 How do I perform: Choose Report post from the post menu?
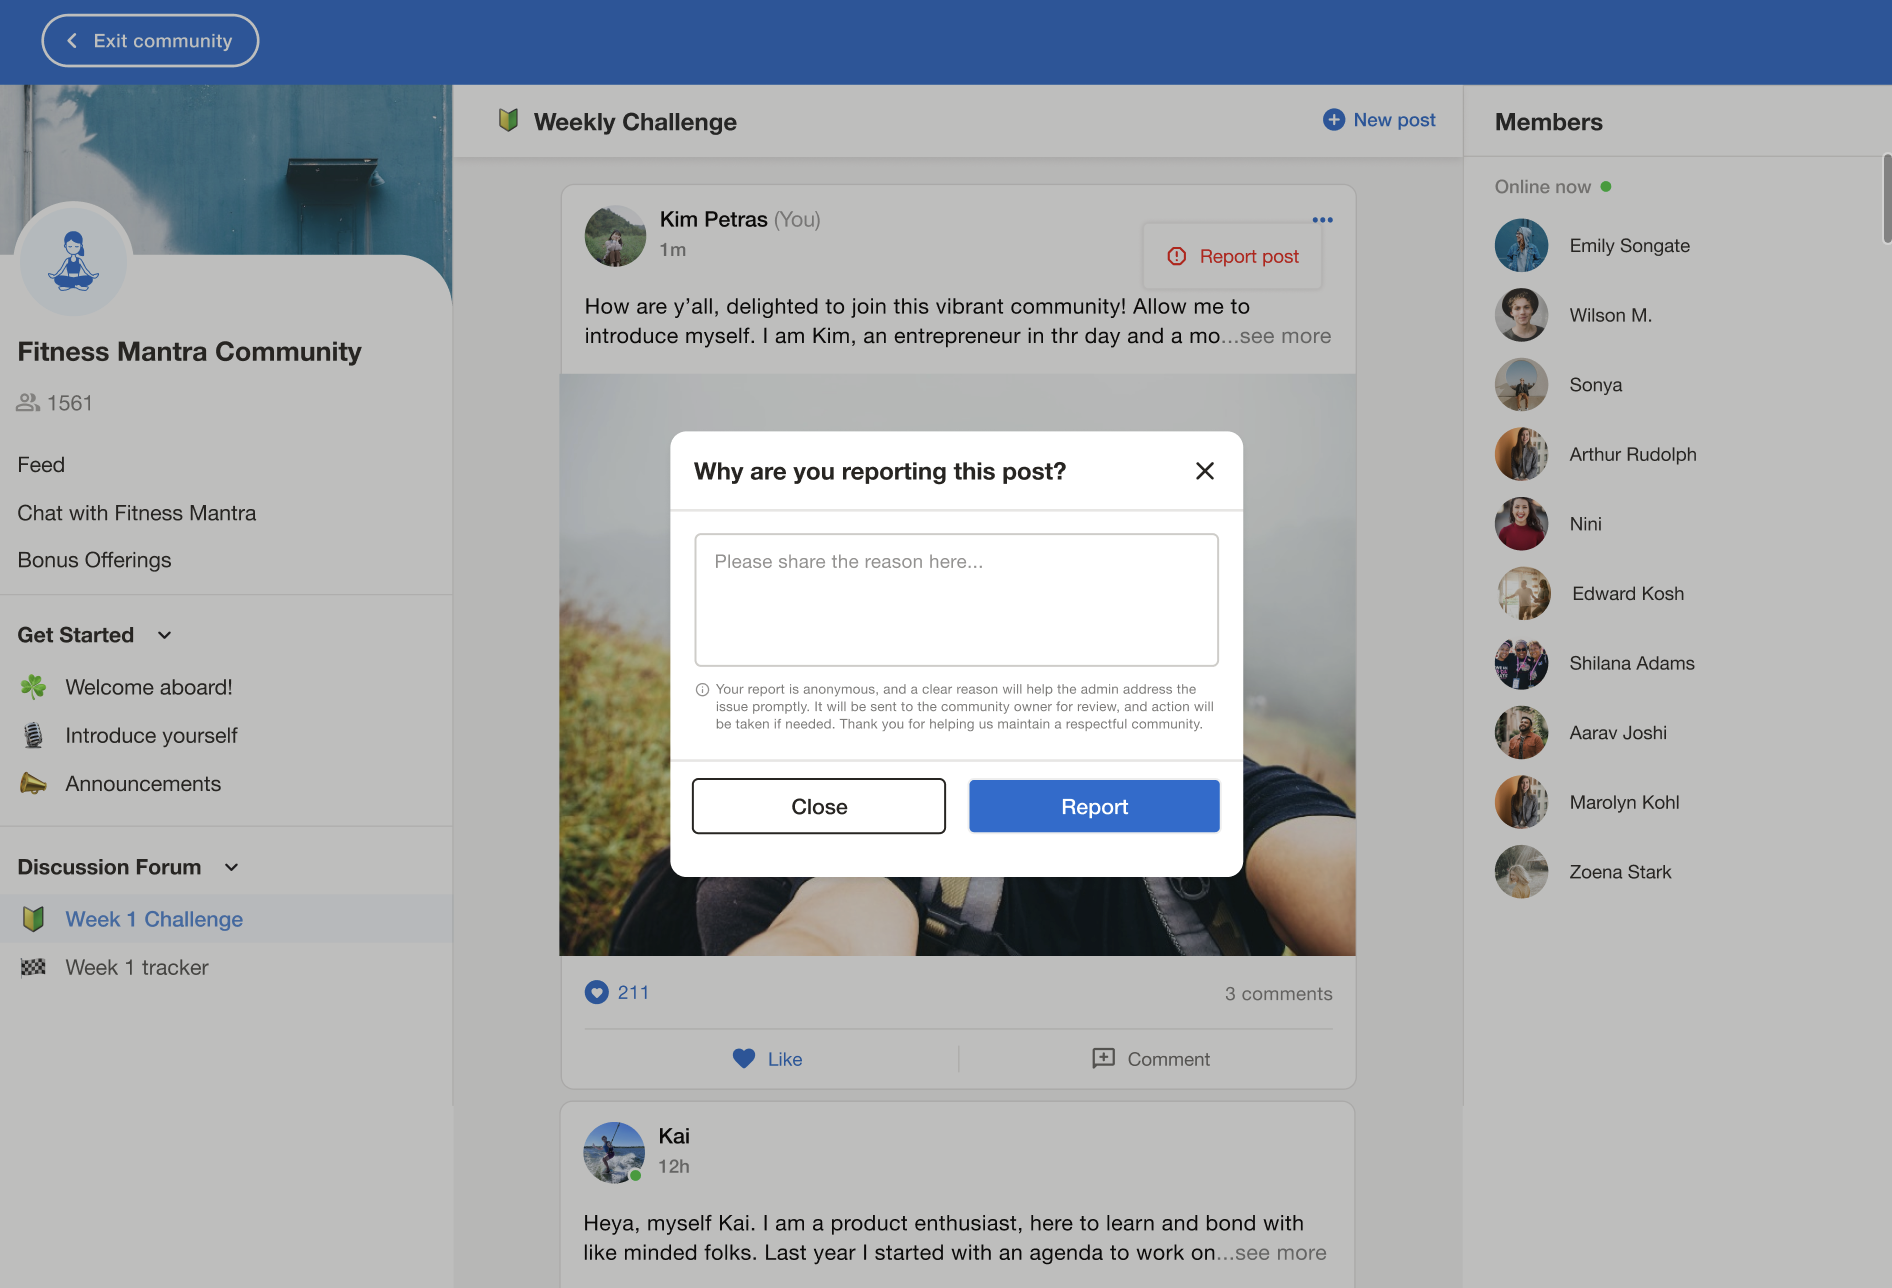(1232, 256)
